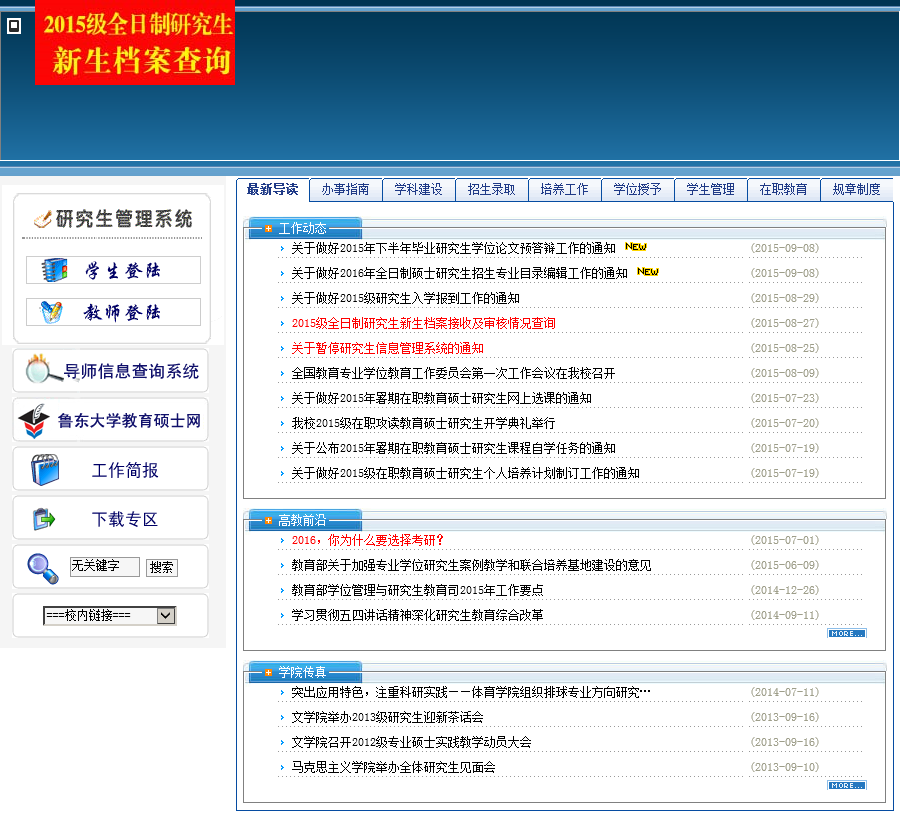Open the 规章制度 tab
This screenshot has width=900, height=818.
click(x=856, y=189)
